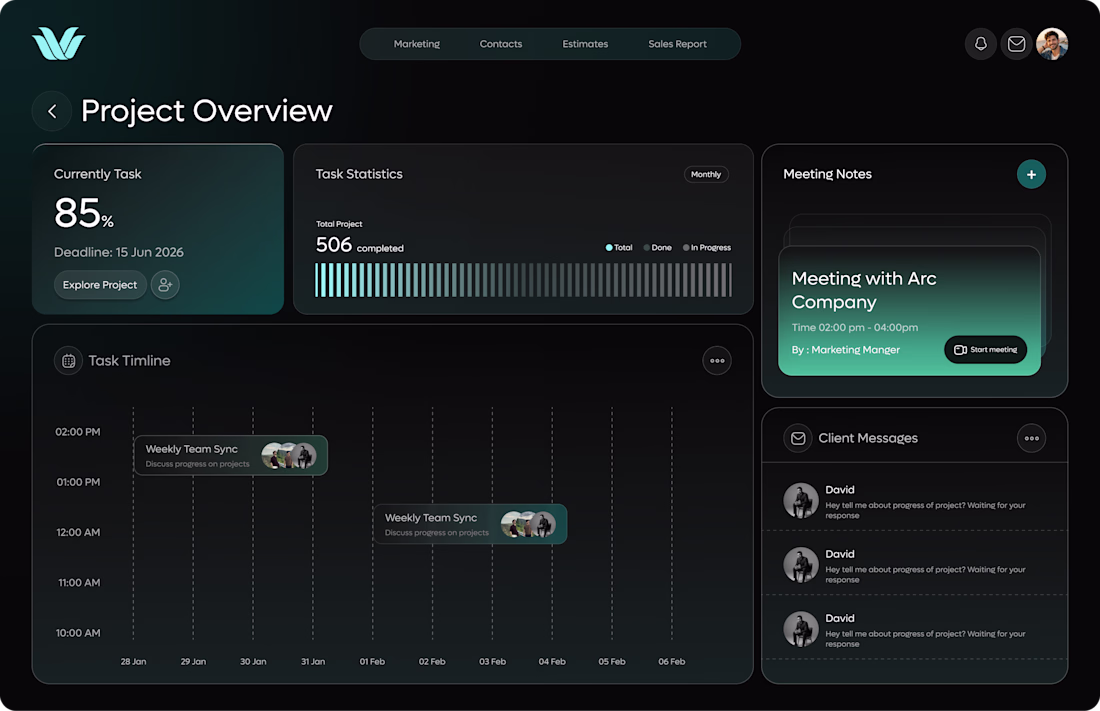Screen dimensions: 1100x711
Task: Open the notifications bell icon
Action: (x=981, y=44)
